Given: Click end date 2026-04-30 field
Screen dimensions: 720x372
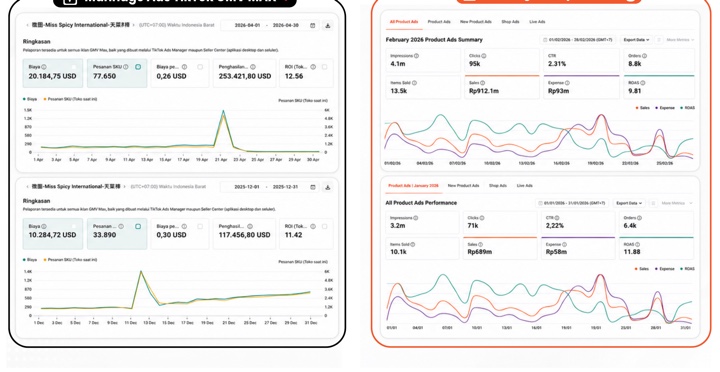Looking at the screenshot, I should point(286,26).
